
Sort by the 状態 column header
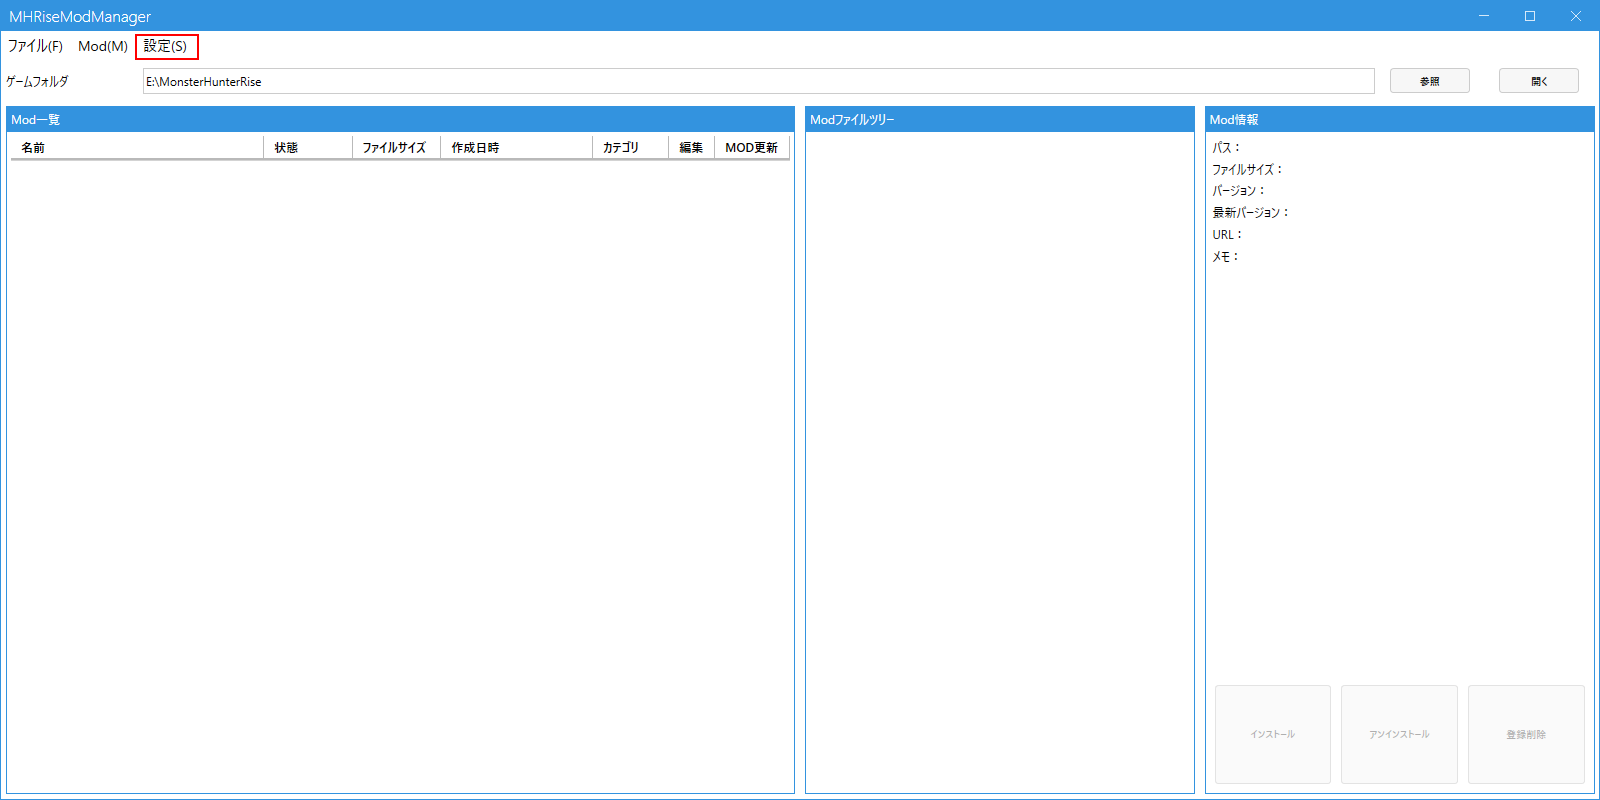click(308, 147)
